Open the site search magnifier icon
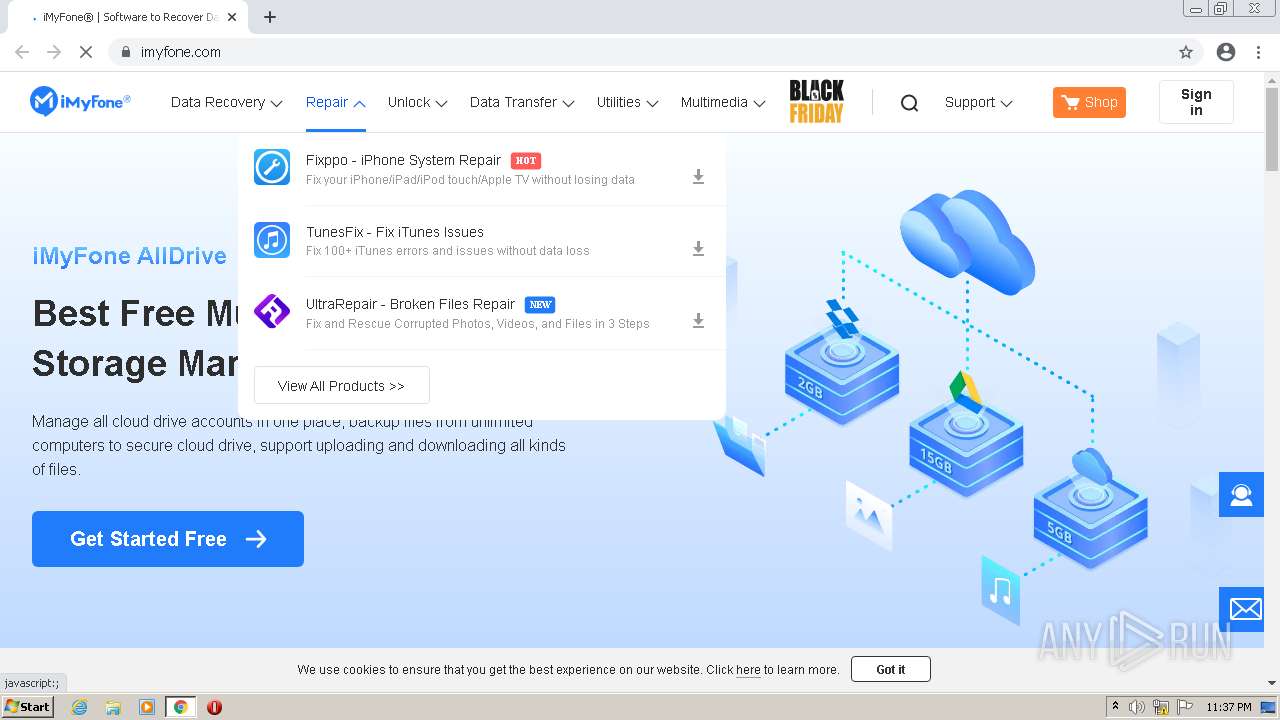The image size is (1280, 720). pos(909,102)
